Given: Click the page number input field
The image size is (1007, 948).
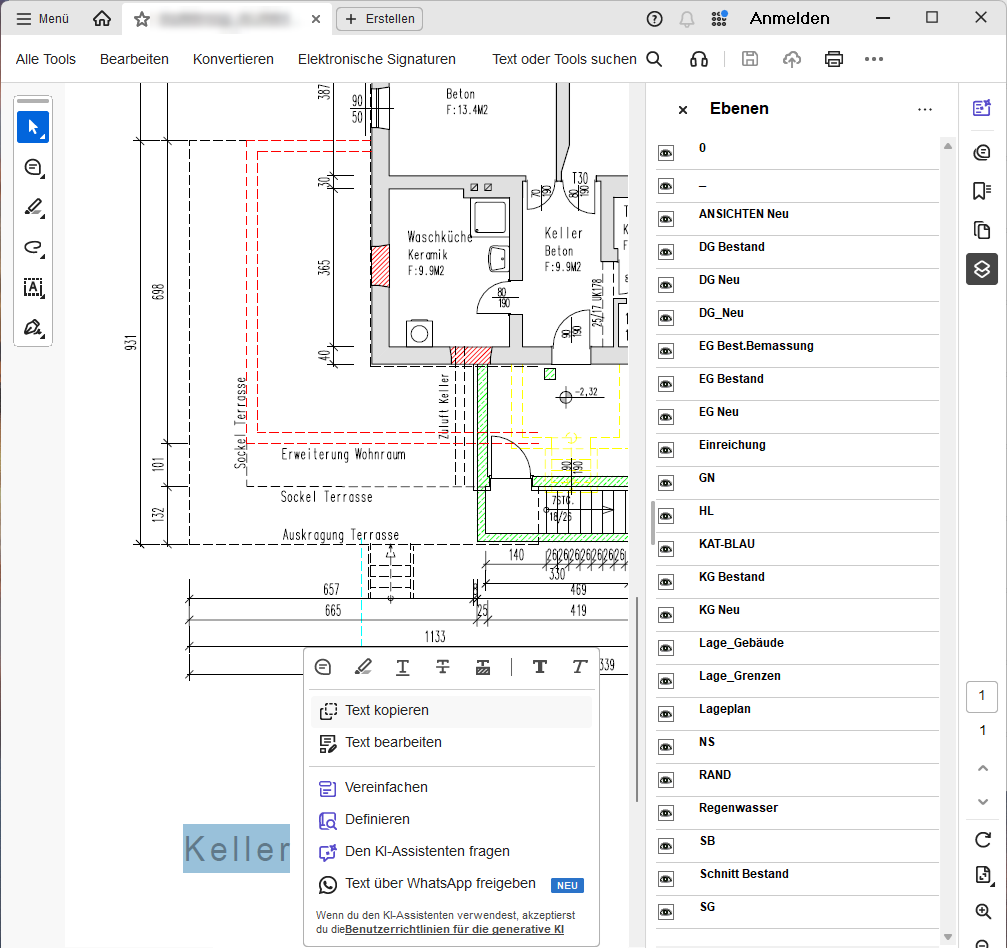Looking at the screenshot, I should pos(982,696).
